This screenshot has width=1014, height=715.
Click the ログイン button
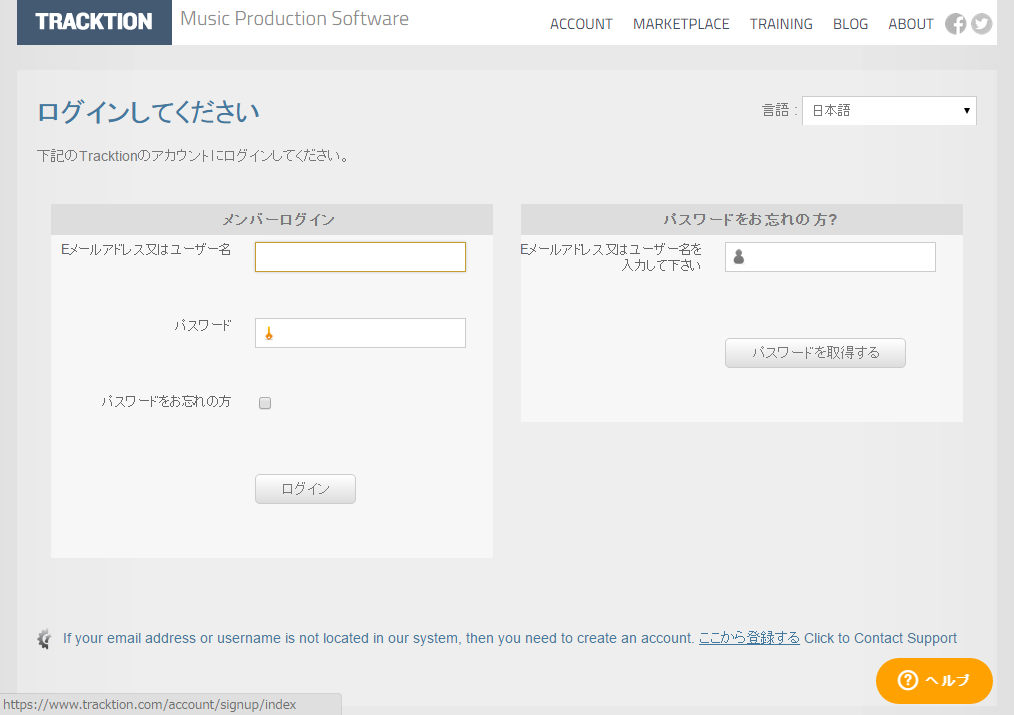pos(305,489)
